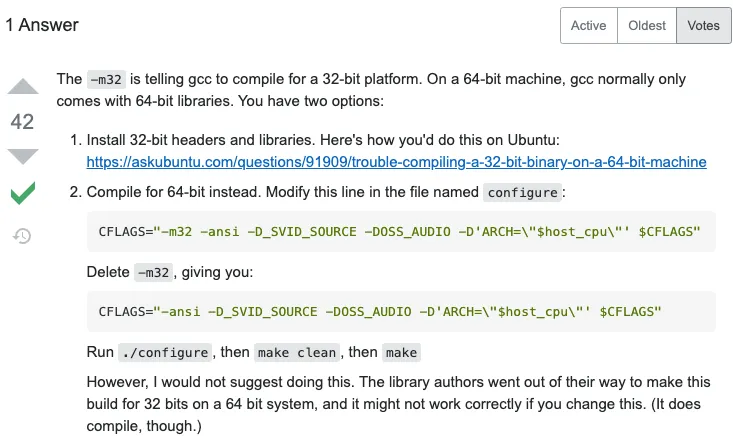Click the -m32 inline code in first sentence
Screen dimensions: 733x436
coord(104,79)
